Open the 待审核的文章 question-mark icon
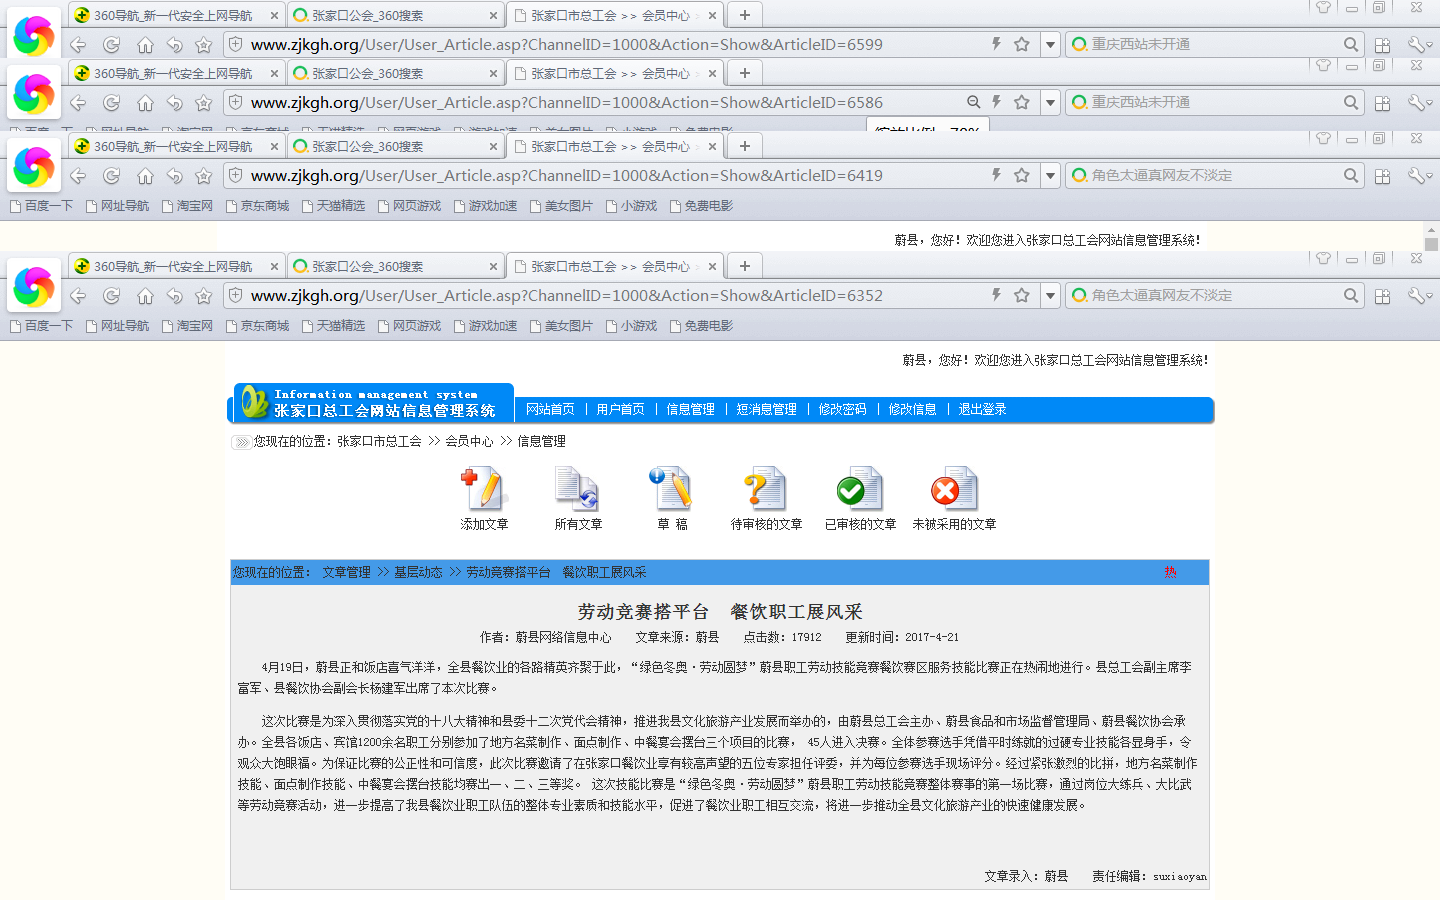Image resolution: width=1440 pixels, height=900 pixels. point(766,490)
